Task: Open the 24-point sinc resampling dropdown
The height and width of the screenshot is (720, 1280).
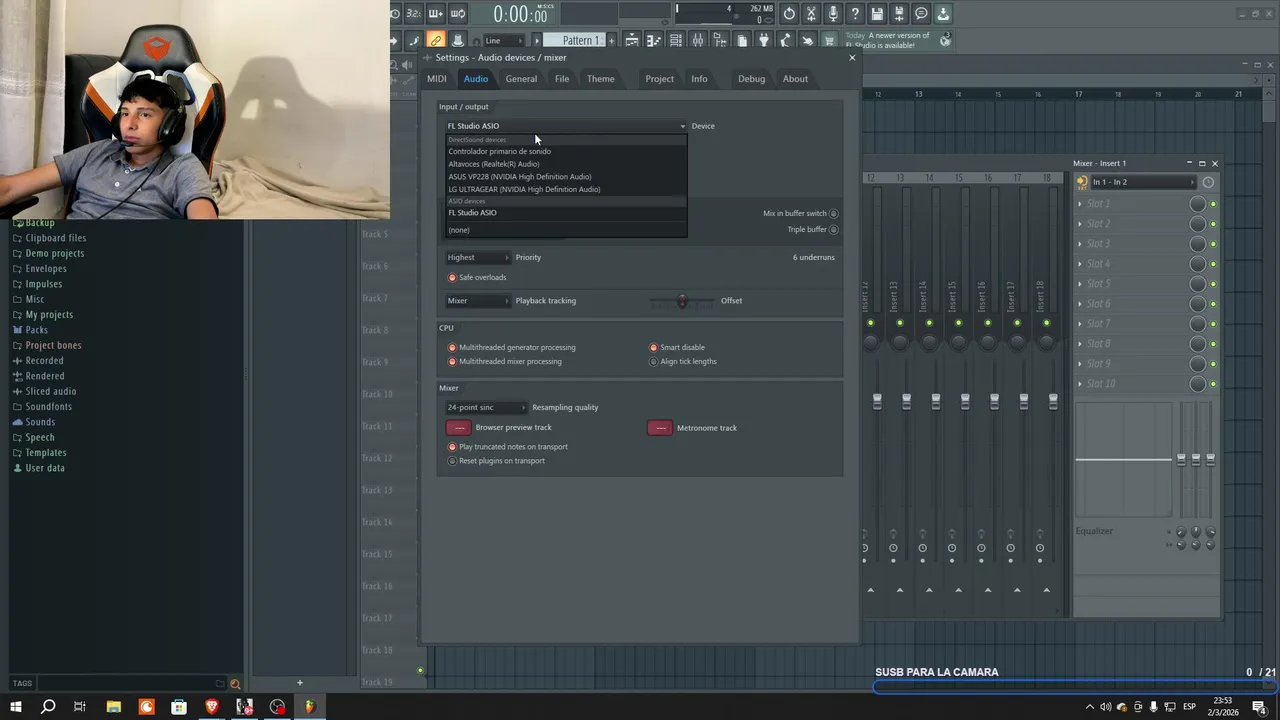Action: point(486,407)
